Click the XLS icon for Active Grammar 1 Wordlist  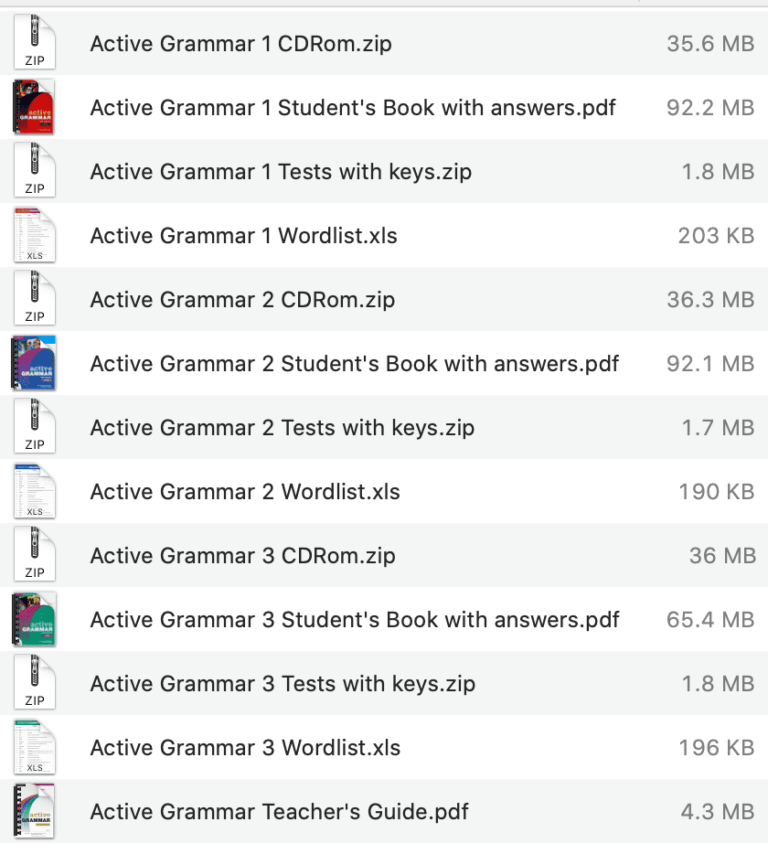(x=34, y=235)
